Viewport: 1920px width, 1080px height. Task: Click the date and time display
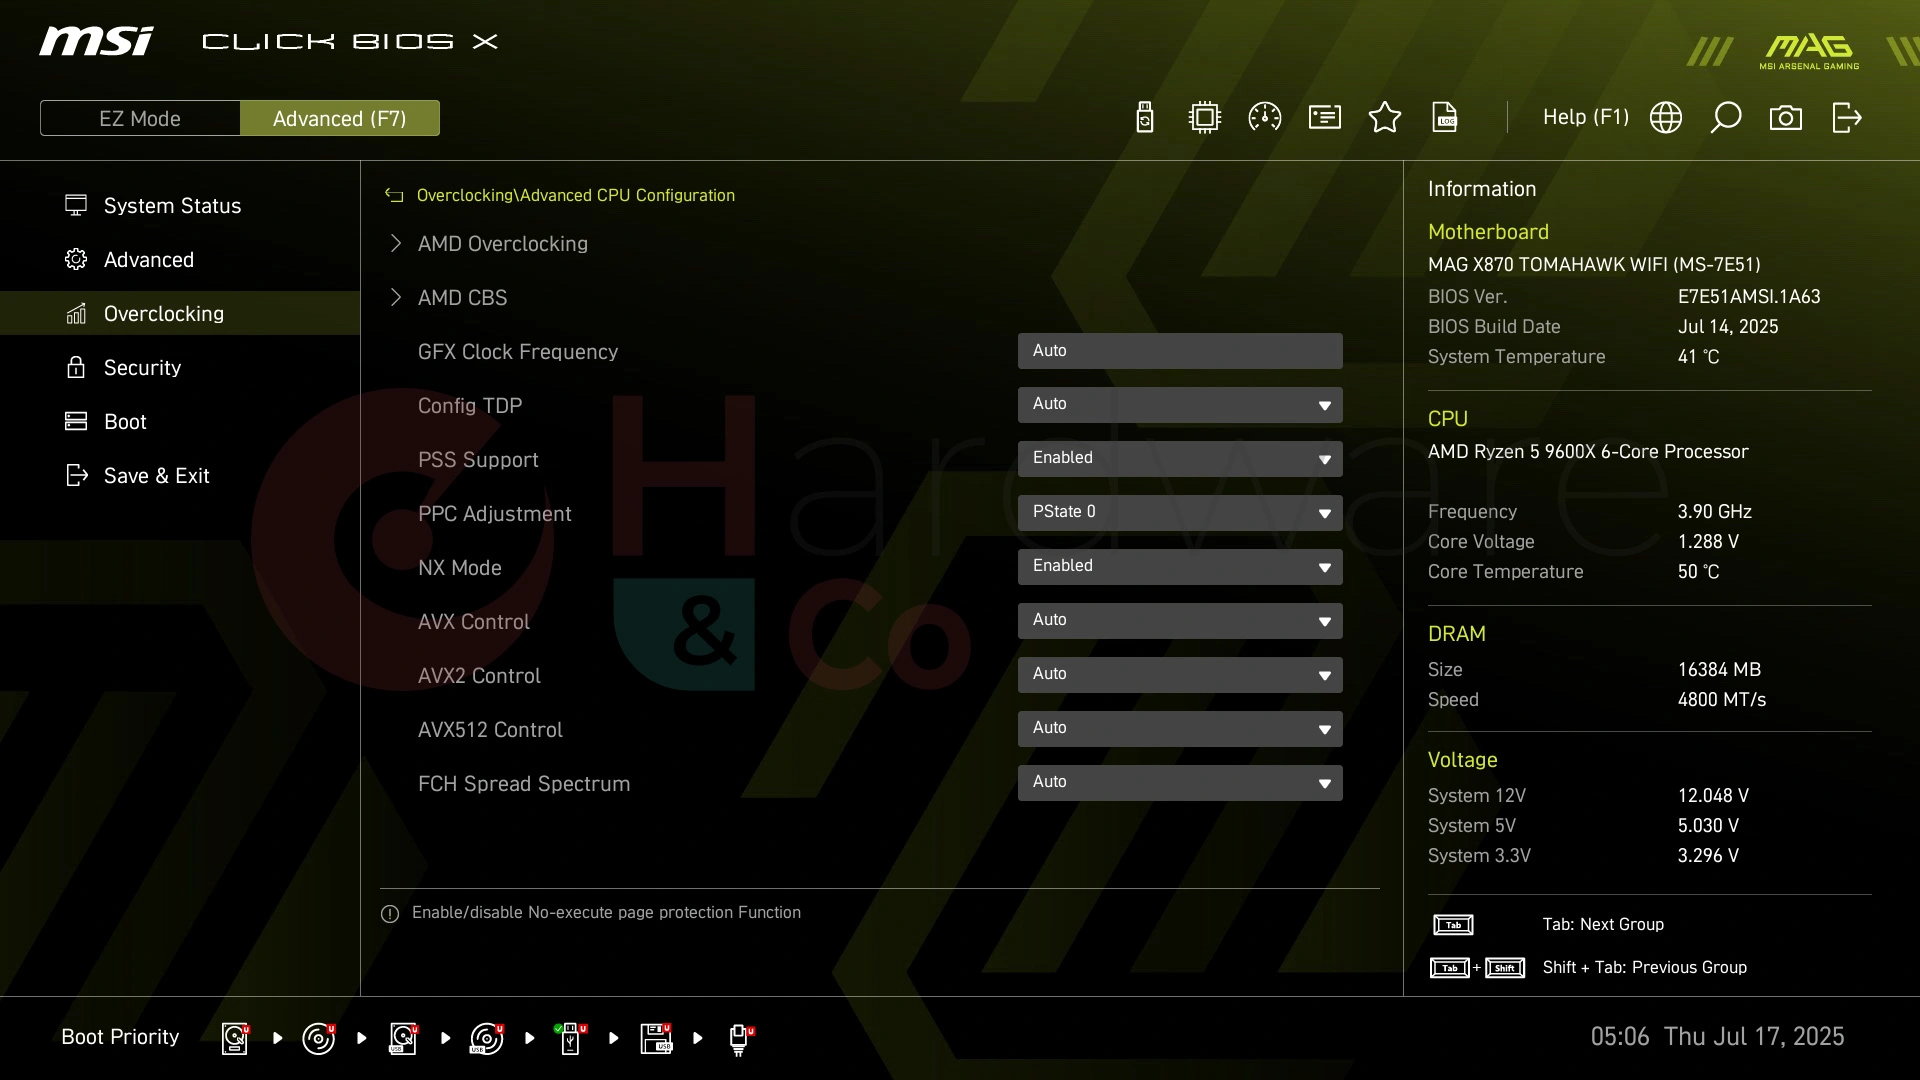tap(1718, 1037)
